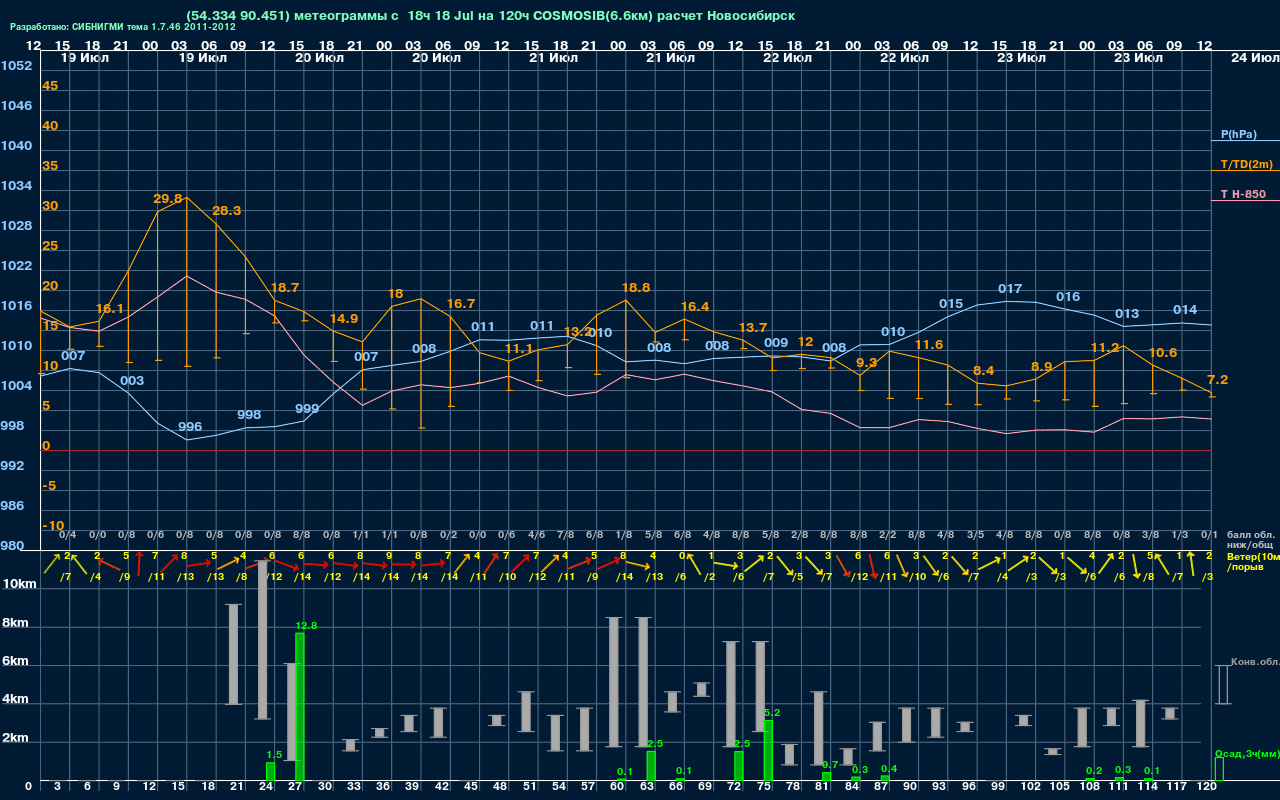Viewport: 1280px width, 800px height.
Task: Click the green 12.8 precipitation bar
Action: pyautogui.click(x=300, y=707)
